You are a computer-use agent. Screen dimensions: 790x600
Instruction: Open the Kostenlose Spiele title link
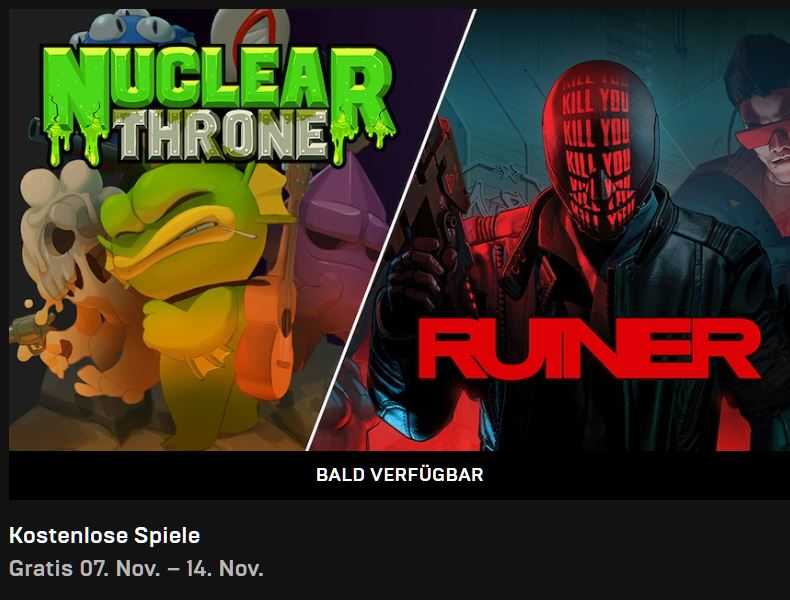pos(105,535)
